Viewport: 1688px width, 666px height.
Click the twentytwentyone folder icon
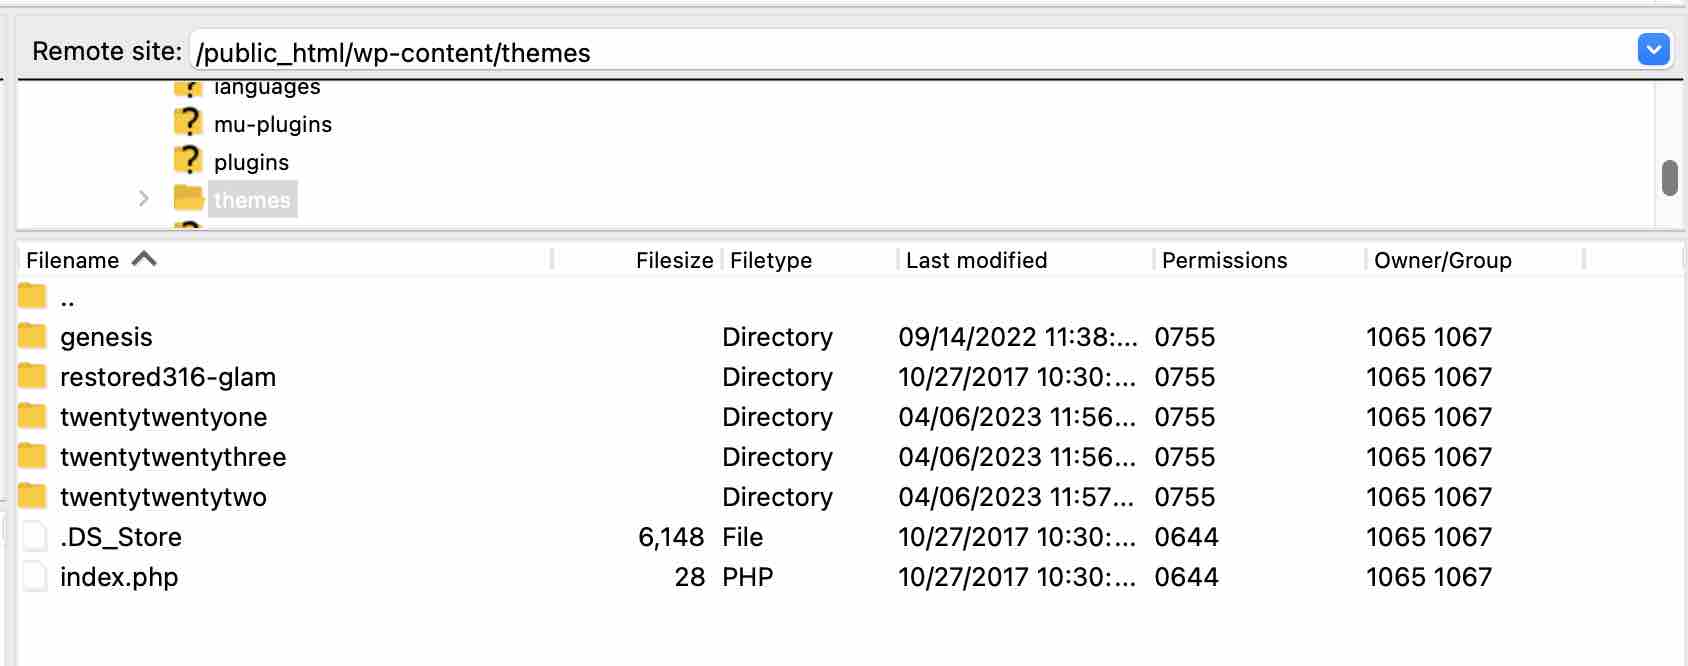(x=32, y=417)
